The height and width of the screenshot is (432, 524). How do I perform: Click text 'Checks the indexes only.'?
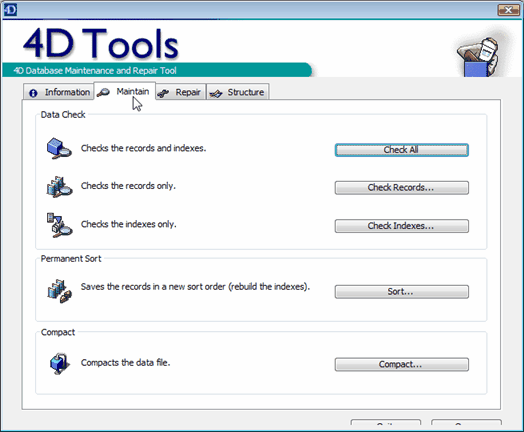tap(129, 224)
